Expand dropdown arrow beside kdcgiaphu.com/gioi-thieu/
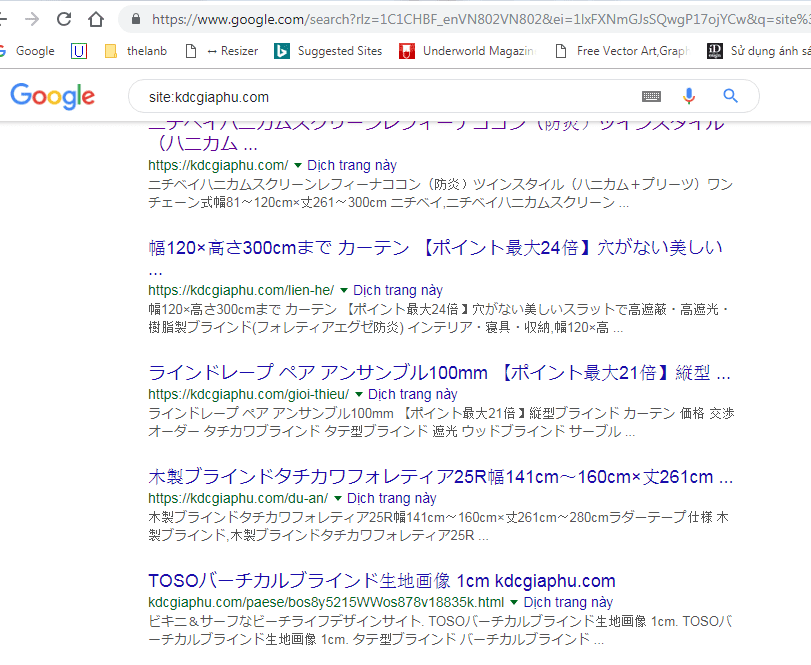811x665 pixels. [359, 394]
